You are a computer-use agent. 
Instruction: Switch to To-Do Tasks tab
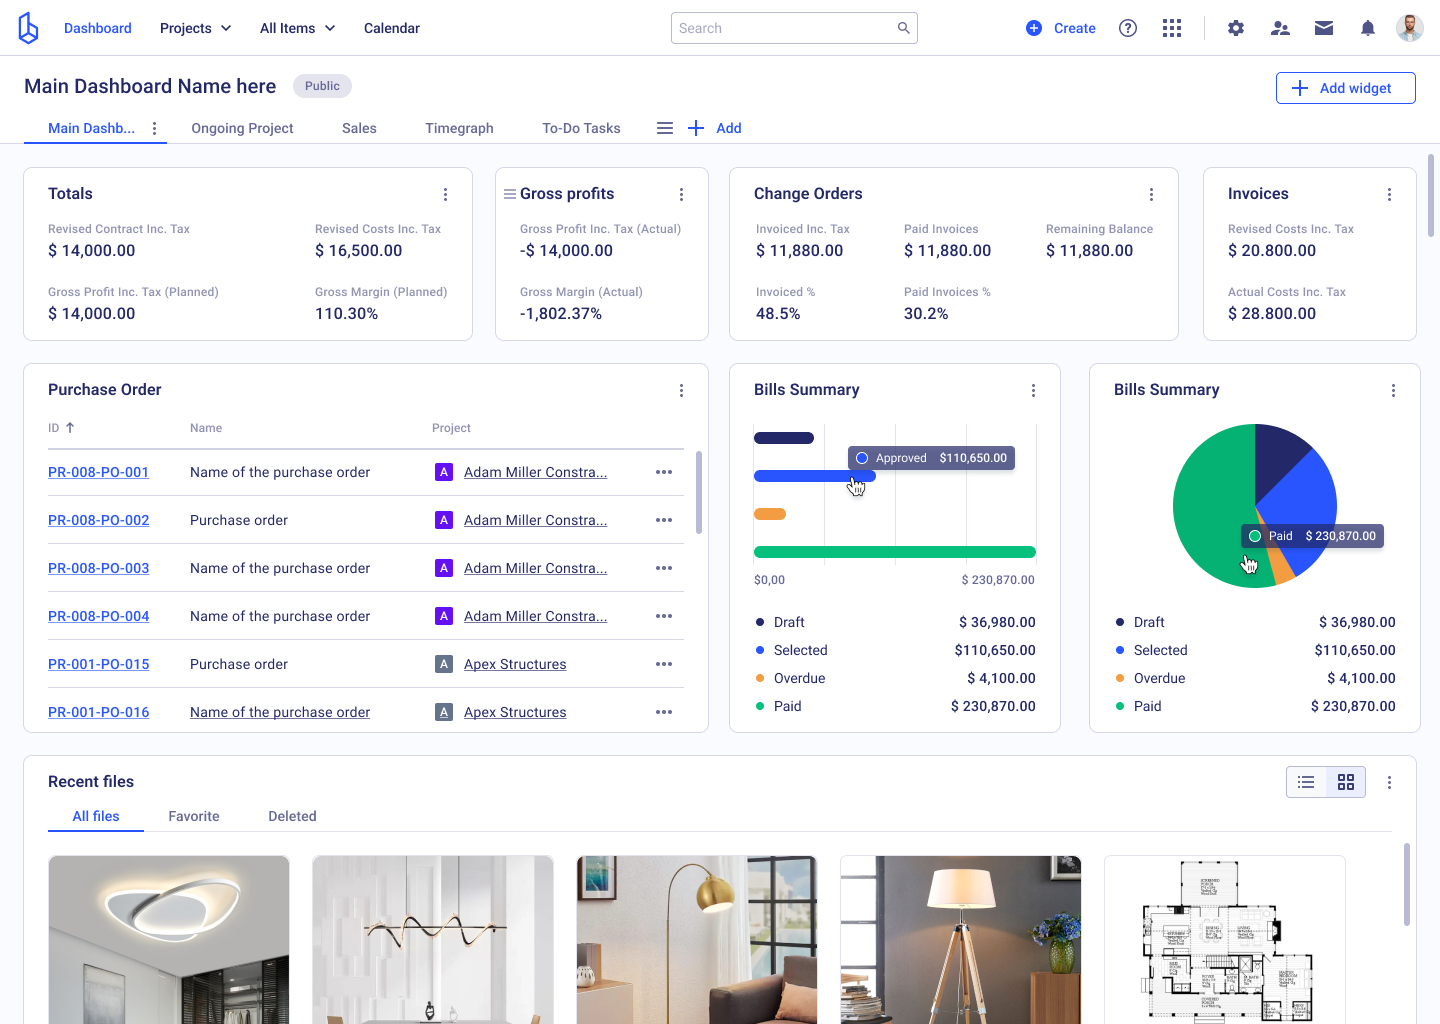[x=581, y=128]
